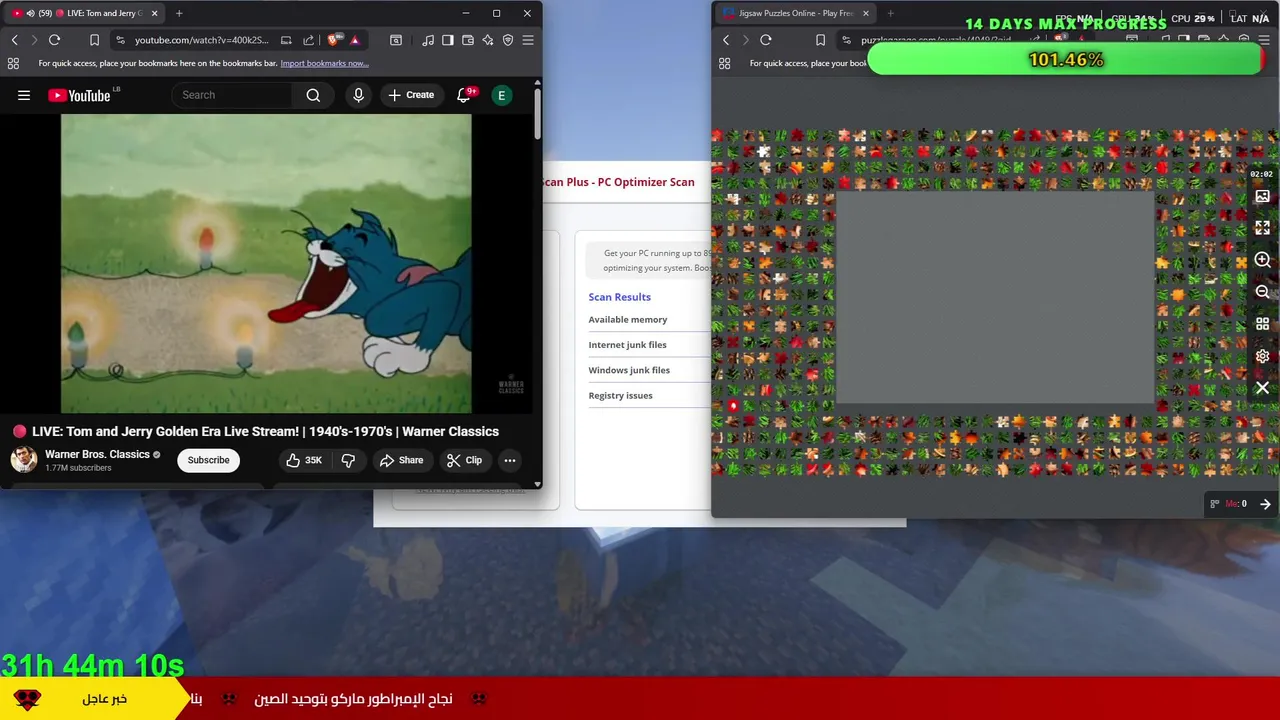Open Brave VPN shield icon
The image size is (1280, 720).
pyautogui.click(x=508, y=40)
